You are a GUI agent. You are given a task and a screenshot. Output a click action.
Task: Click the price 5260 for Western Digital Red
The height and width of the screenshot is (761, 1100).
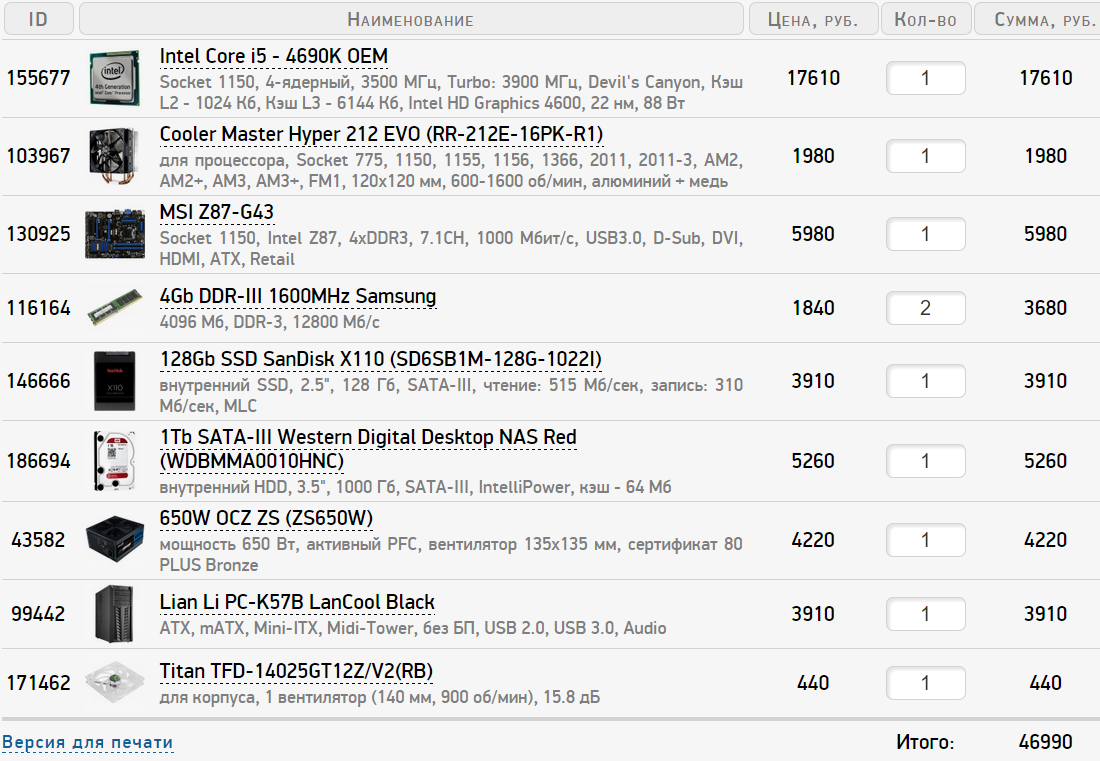[x=813, y=461]
